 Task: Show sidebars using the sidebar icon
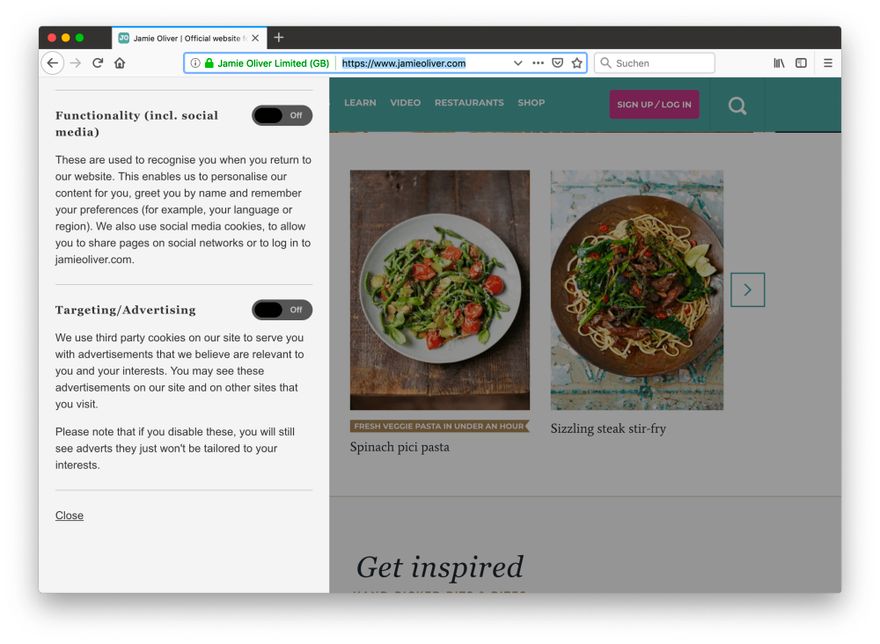coord(801,63)
